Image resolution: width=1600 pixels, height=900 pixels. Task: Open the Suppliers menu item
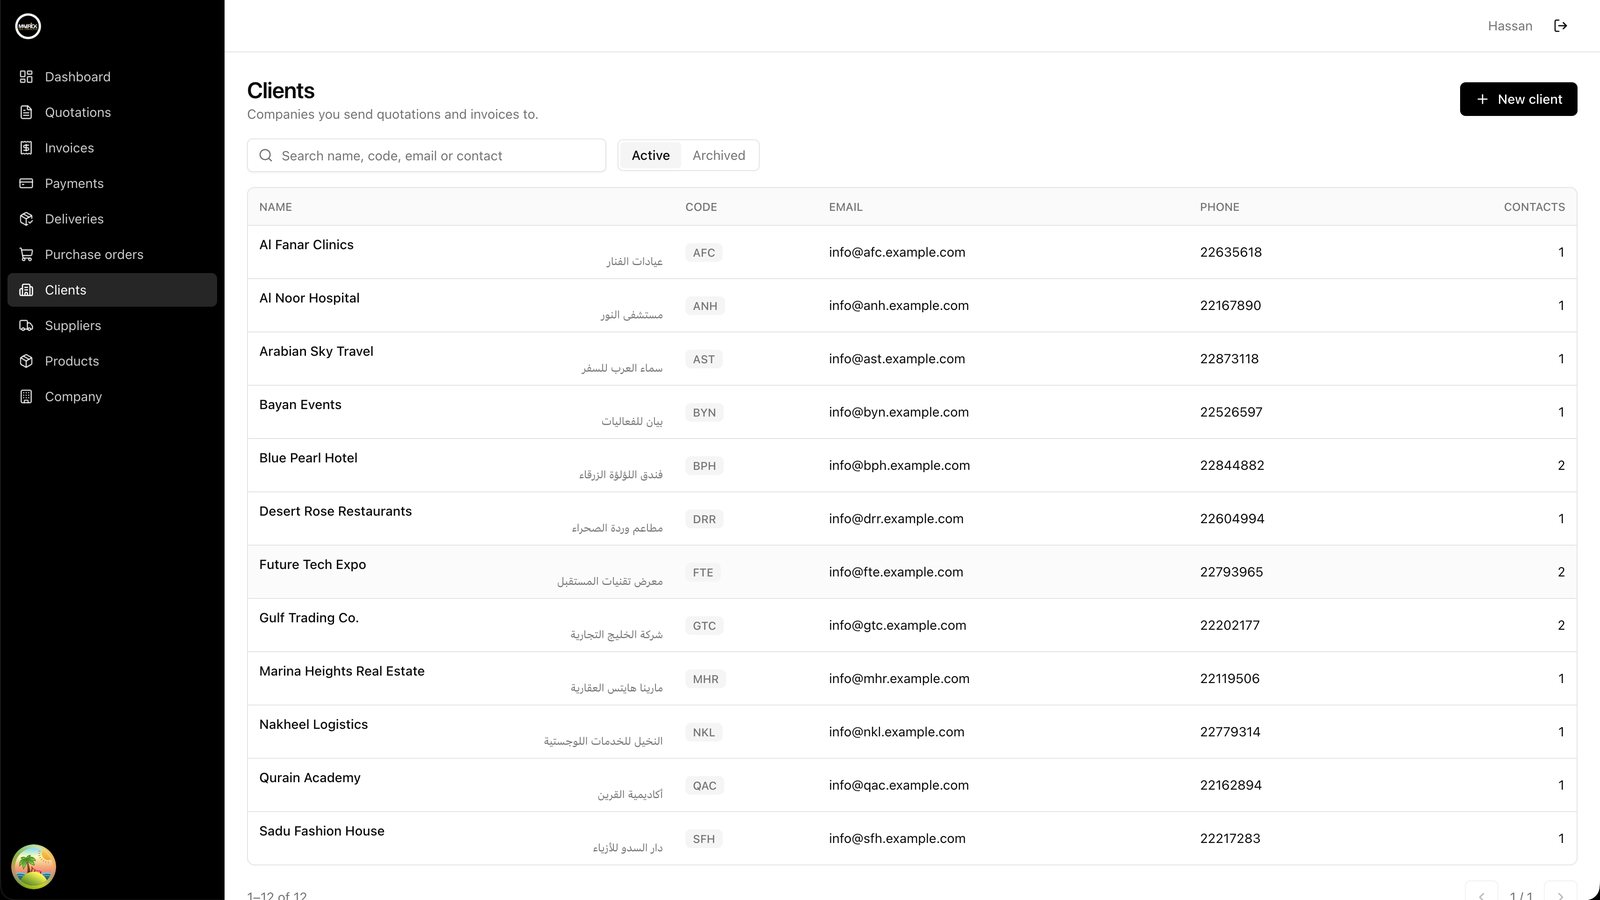point(112,325)
